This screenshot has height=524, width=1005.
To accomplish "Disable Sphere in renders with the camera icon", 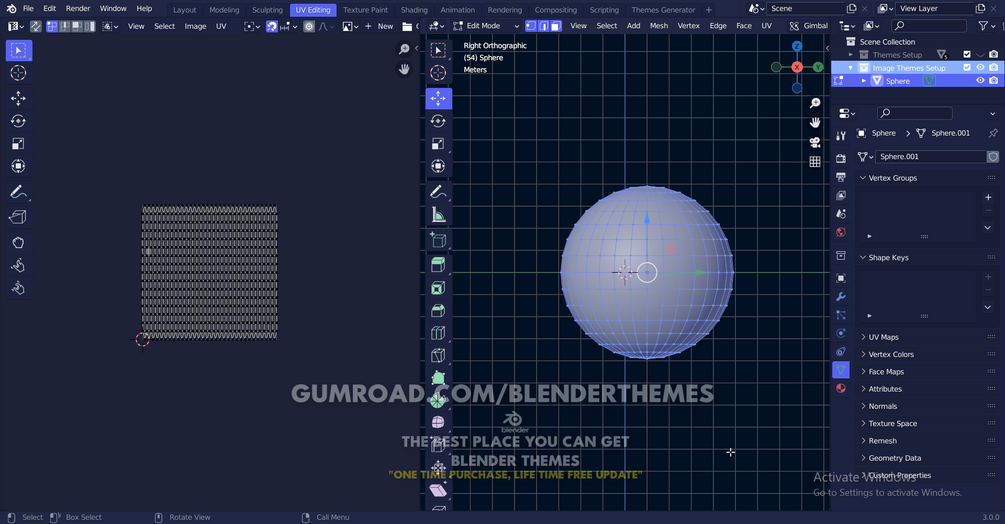I will [x=993, y=81].
